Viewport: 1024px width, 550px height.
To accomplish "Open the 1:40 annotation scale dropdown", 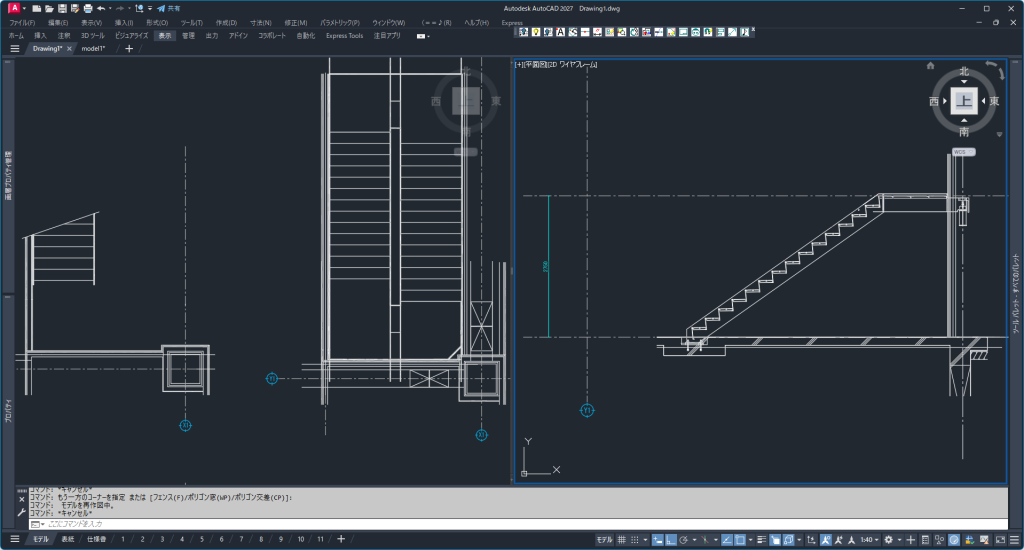I will [x=868, y=540].
